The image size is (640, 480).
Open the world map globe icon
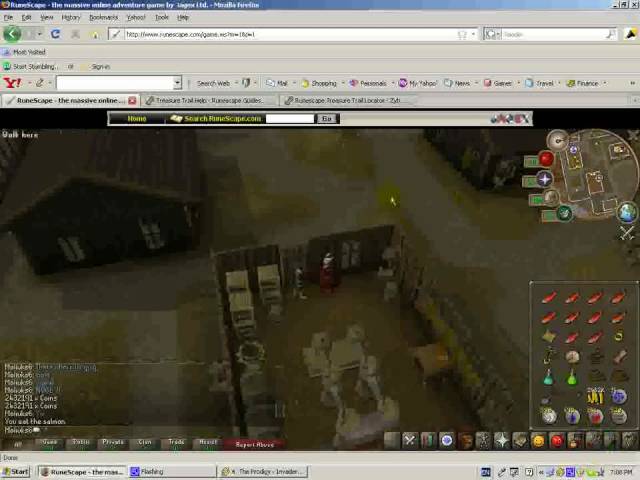click(x=627, y=211)
